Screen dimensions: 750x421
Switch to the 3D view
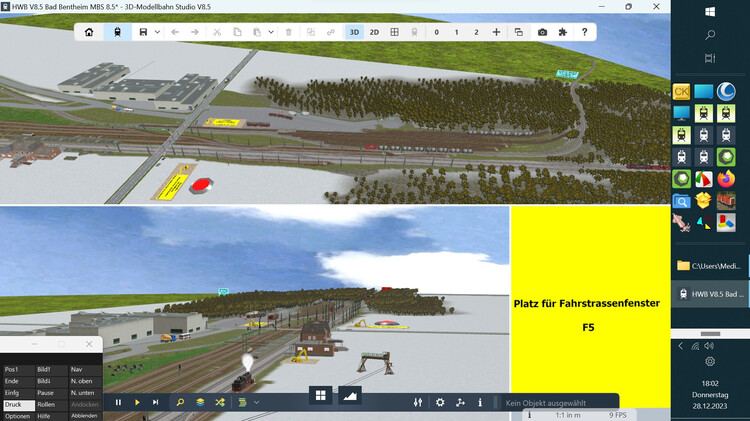tap(354, 32)
